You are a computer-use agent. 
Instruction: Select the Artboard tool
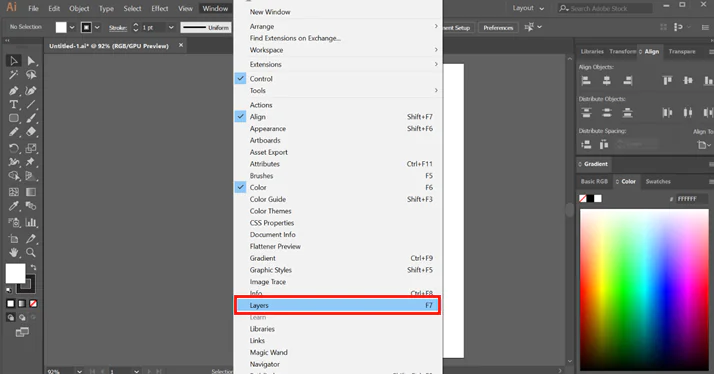(x=14, y=239)
